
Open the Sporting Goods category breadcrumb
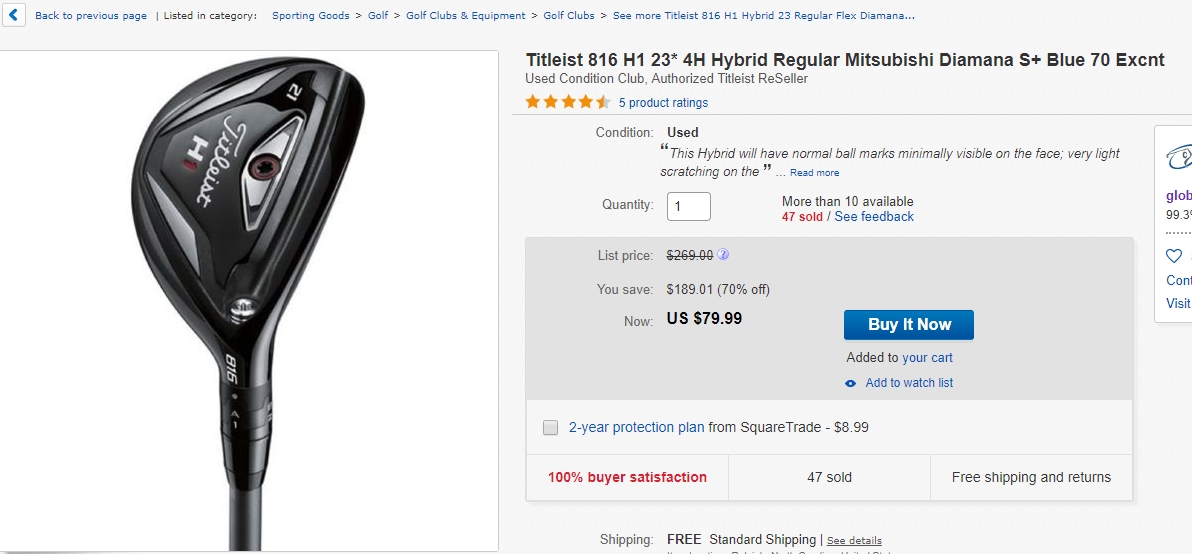(311, 16)
